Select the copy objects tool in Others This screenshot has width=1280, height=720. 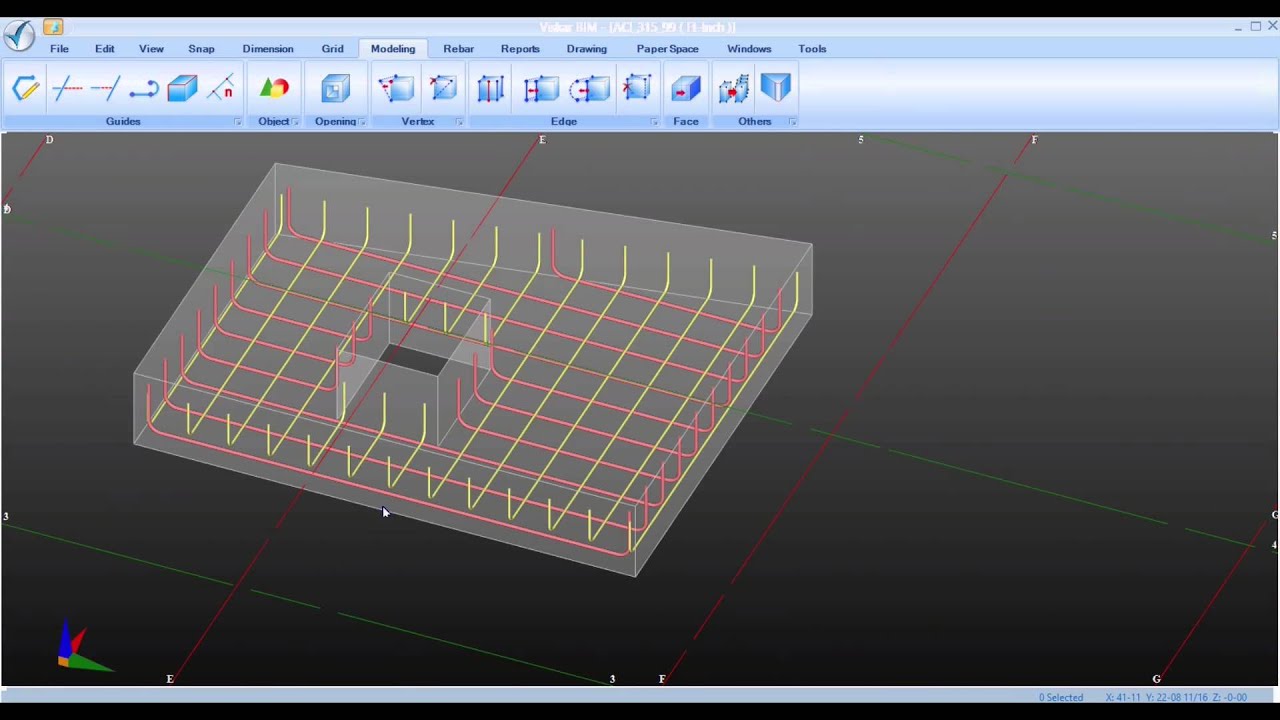pos(733,89)
